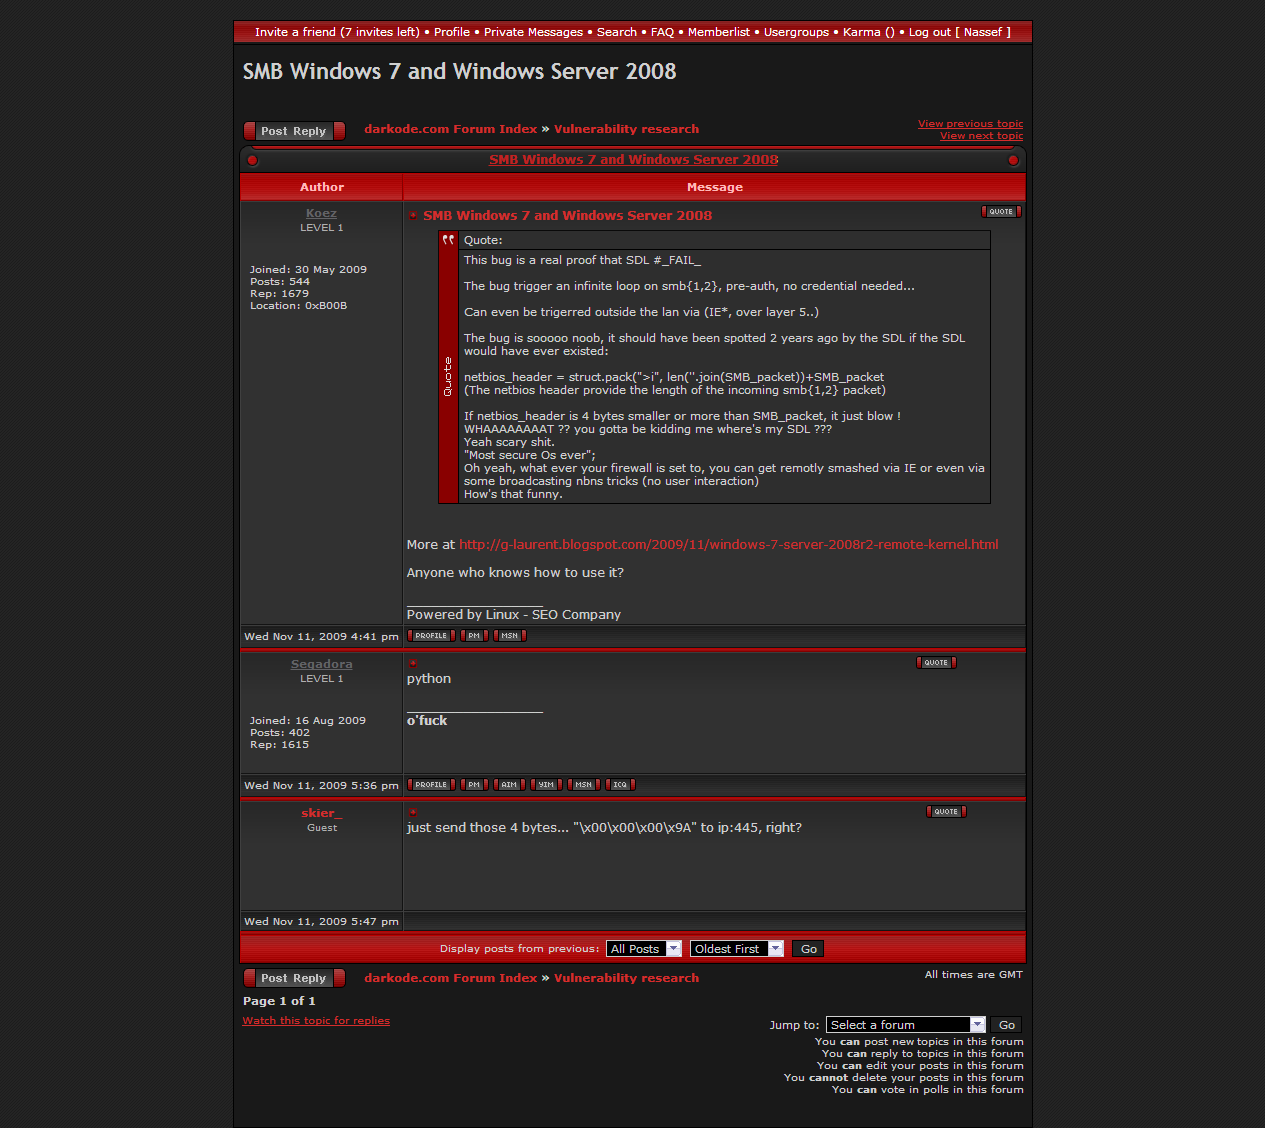This screenshot has height=1128, width=1265.
Task: Click Segadora's YIM contact icon
Action: click(x=546, y=785)
